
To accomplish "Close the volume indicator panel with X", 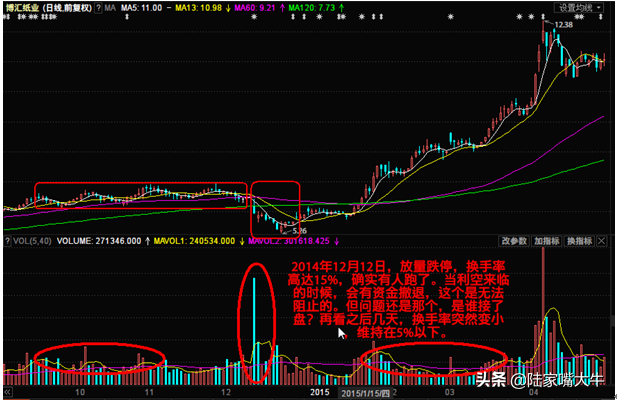I will (x=602, y=241).
